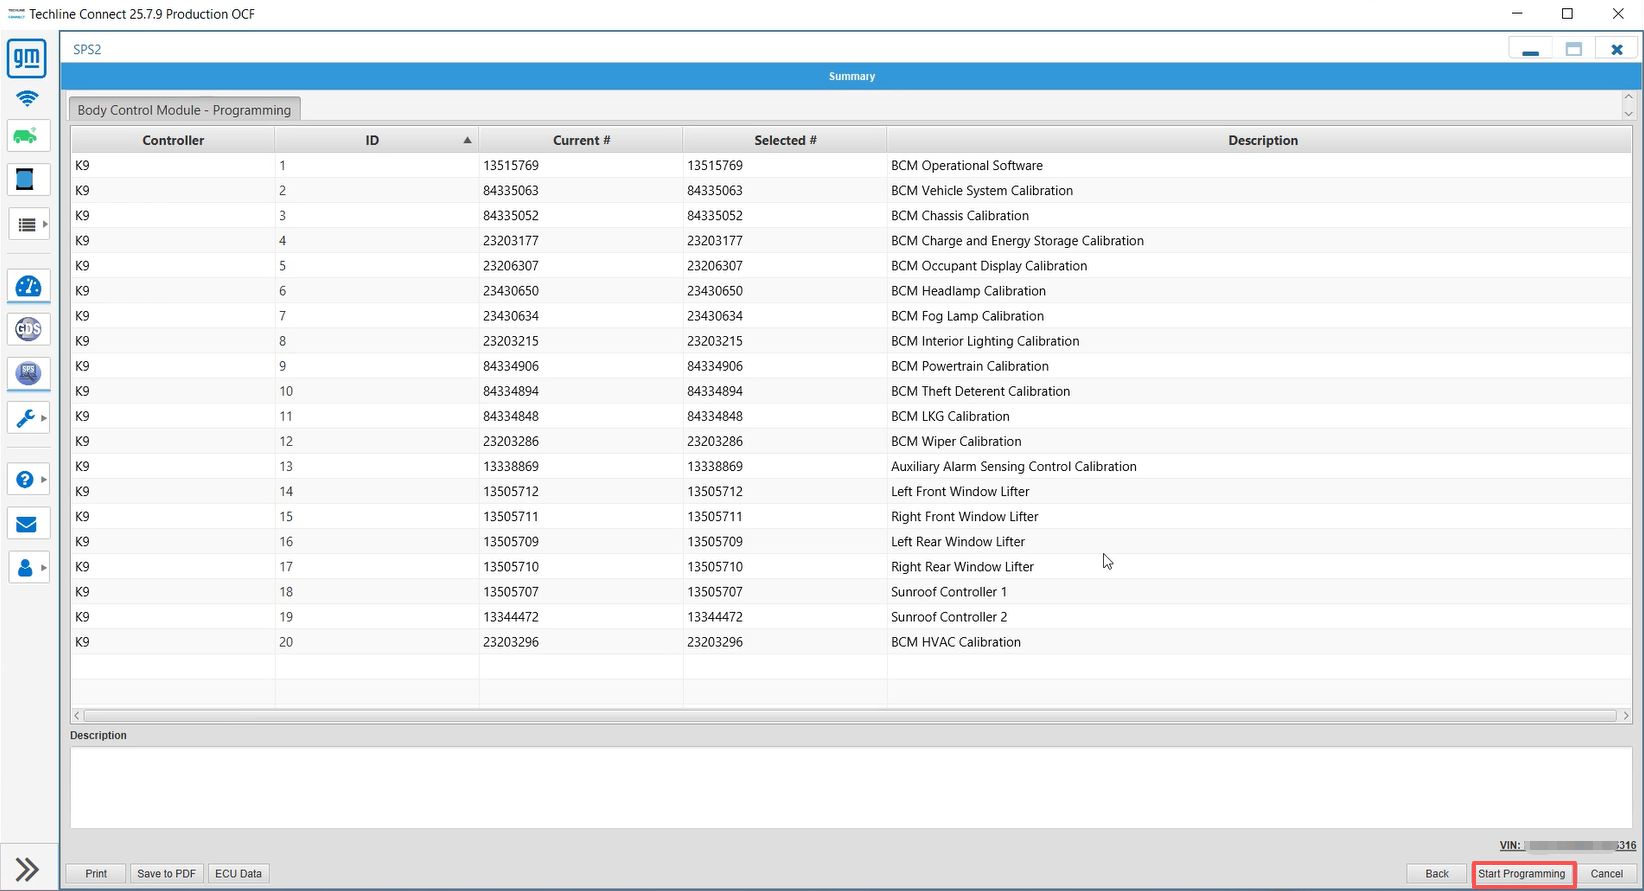The width and height of the screenshot is (1644, 891).
Task: Click the horizontal scrollbar under the table
Action: pyautogui.click(x=850, y=716)
